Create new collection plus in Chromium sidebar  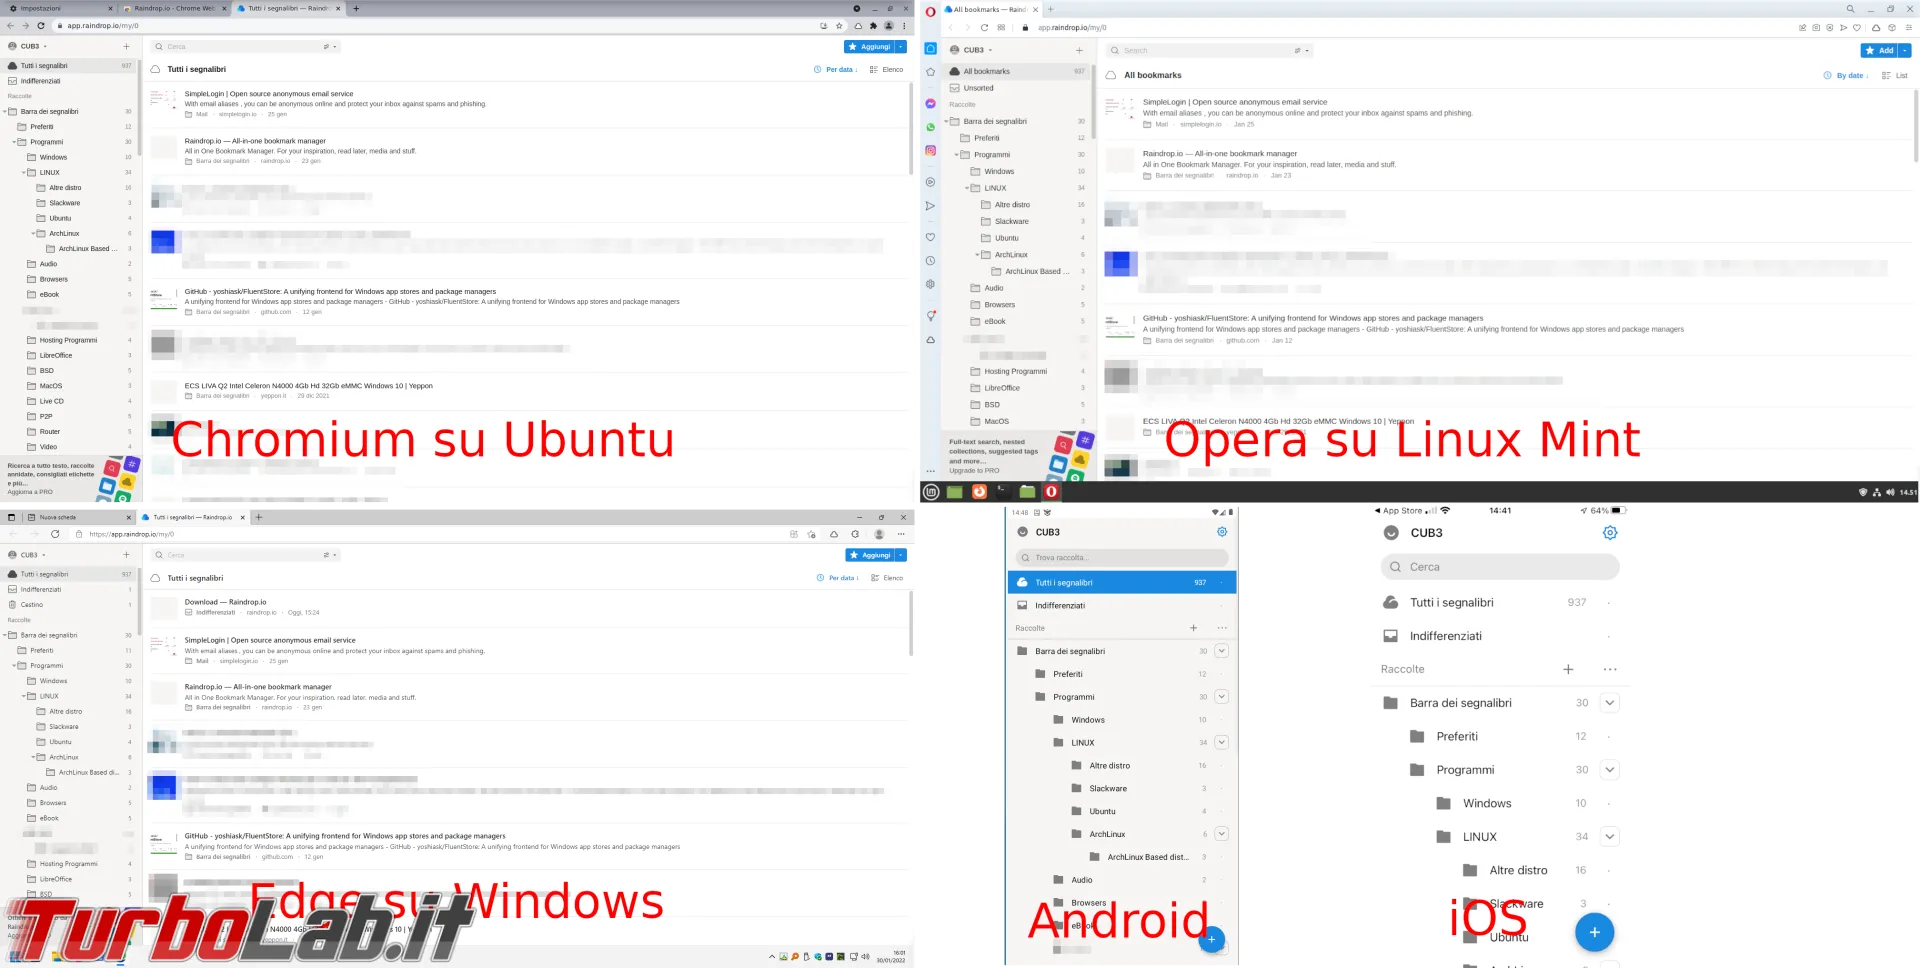pyautogui.click(x=126, y=46)
